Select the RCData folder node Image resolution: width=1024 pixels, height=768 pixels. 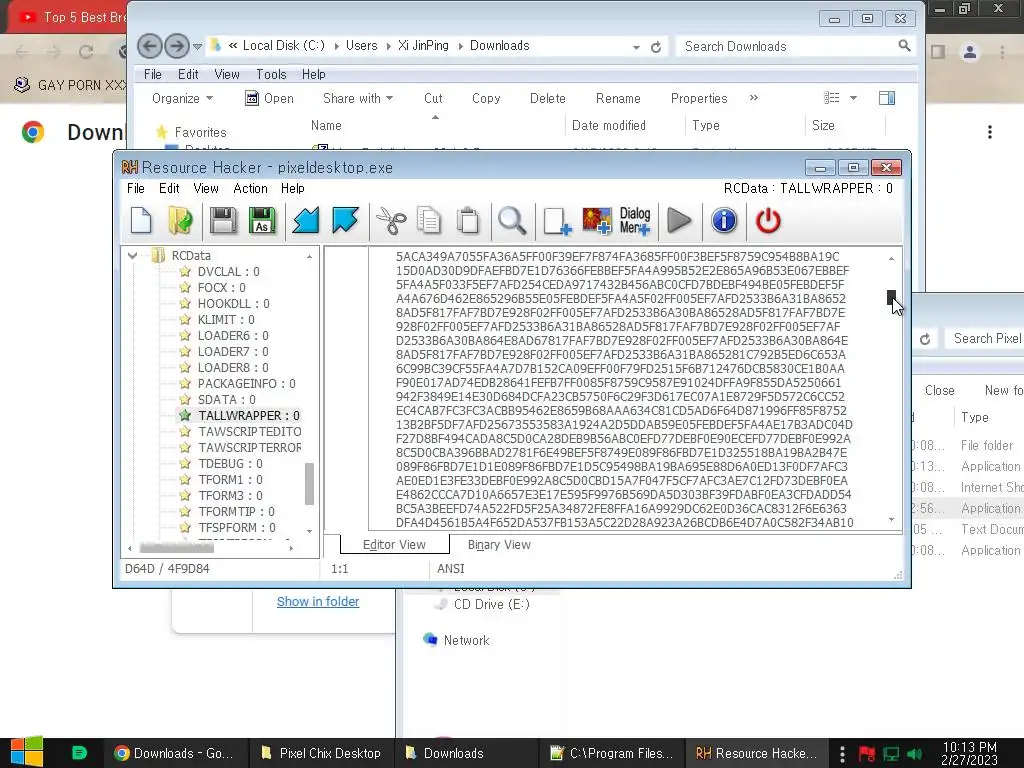click(191, 255)
